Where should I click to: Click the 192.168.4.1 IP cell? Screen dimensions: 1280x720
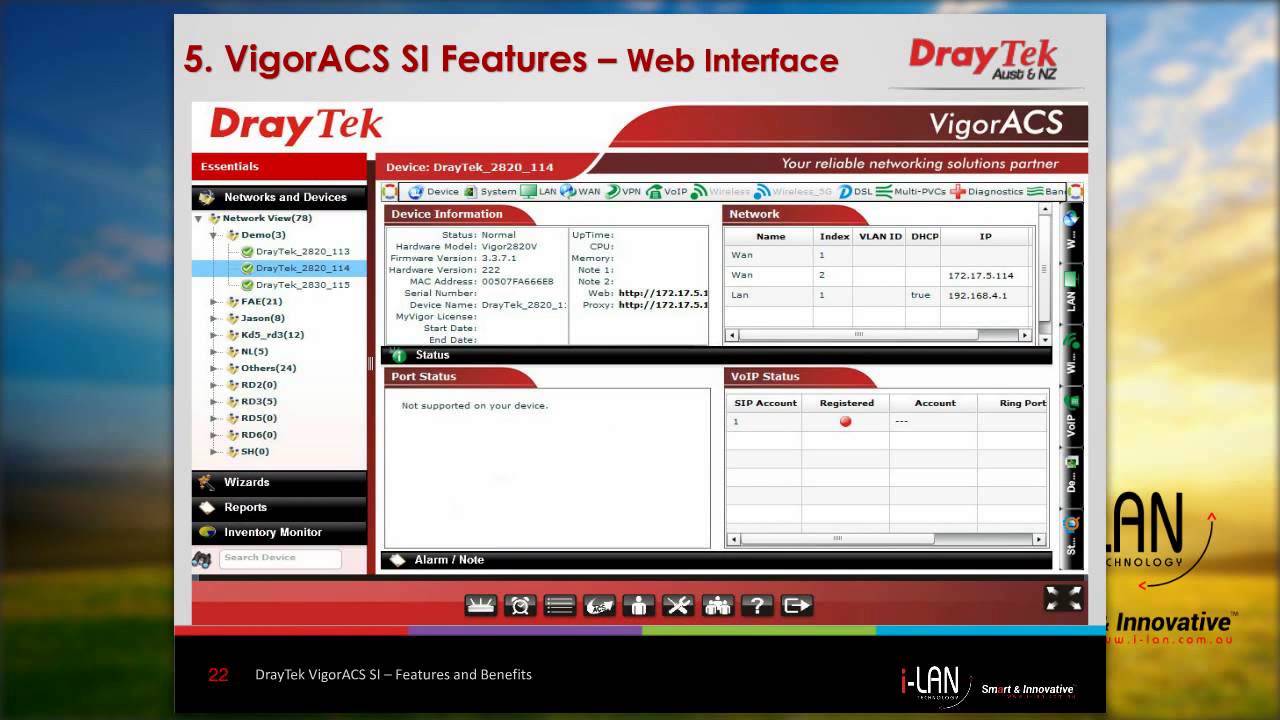[x=985, y=296]
